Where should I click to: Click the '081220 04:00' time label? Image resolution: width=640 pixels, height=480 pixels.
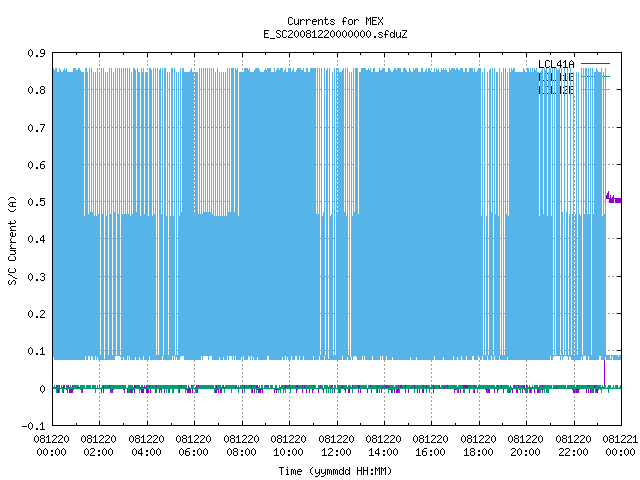click(x=146, y=446)
